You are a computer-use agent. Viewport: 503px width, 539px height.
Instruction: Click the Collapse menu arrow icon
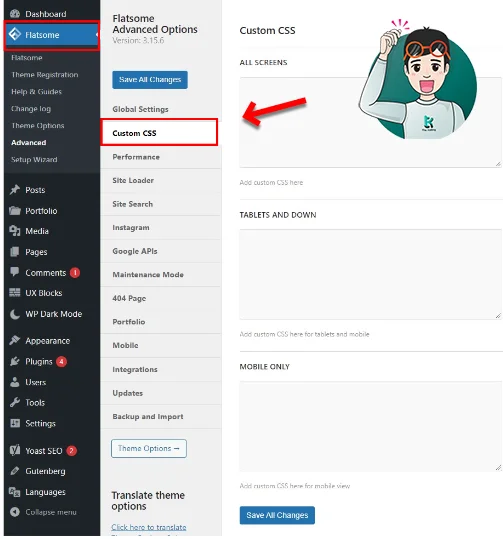tap(15, 512)
